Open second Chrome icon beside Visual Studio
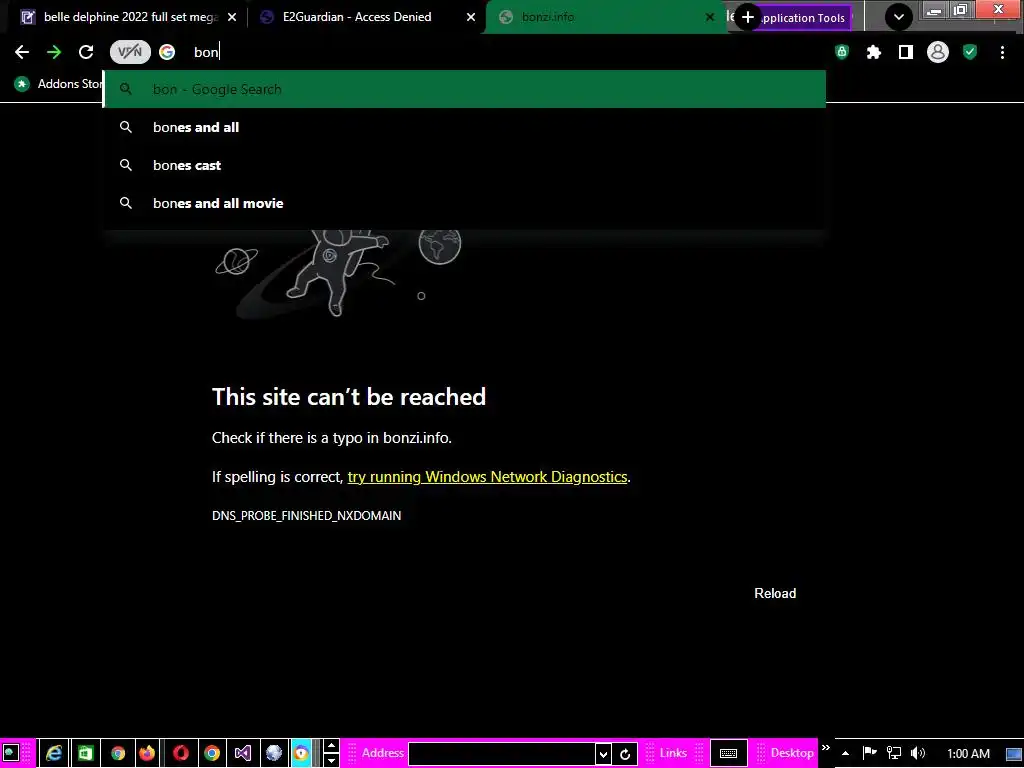Screen dimensions: 1024x768 tap(212, 753)
